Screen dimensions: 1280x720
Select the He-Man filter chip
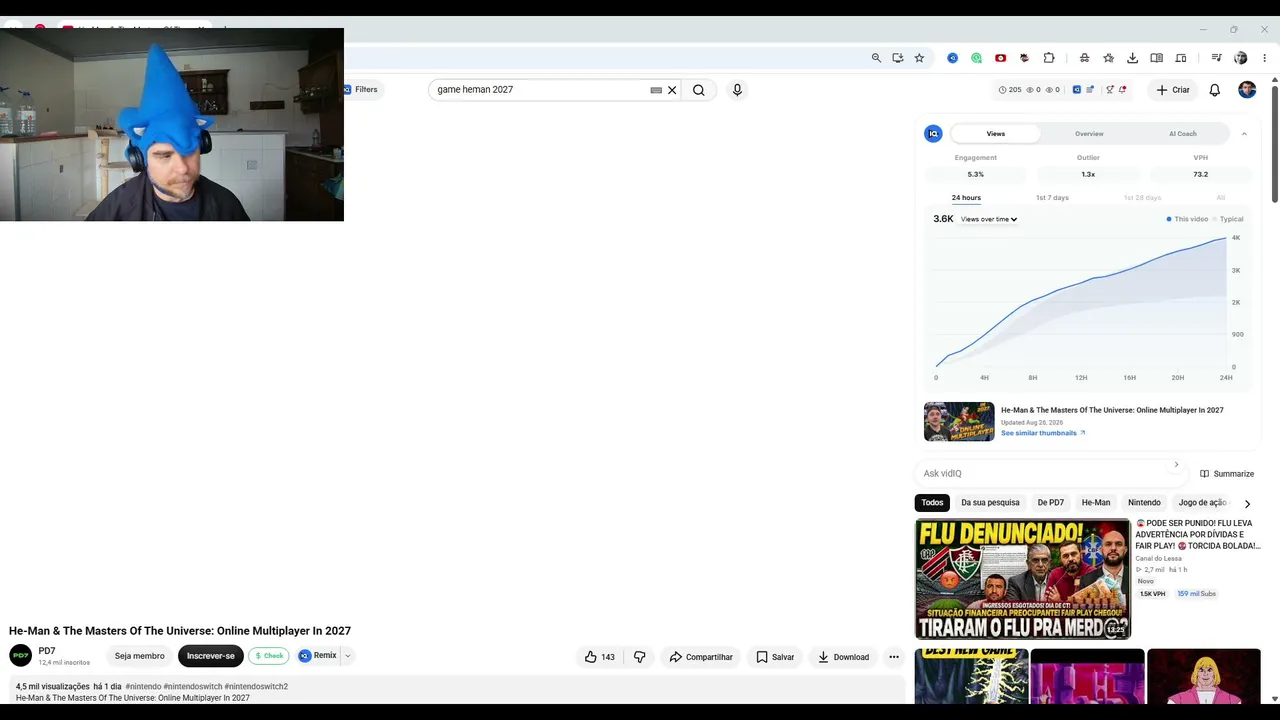1096,503
